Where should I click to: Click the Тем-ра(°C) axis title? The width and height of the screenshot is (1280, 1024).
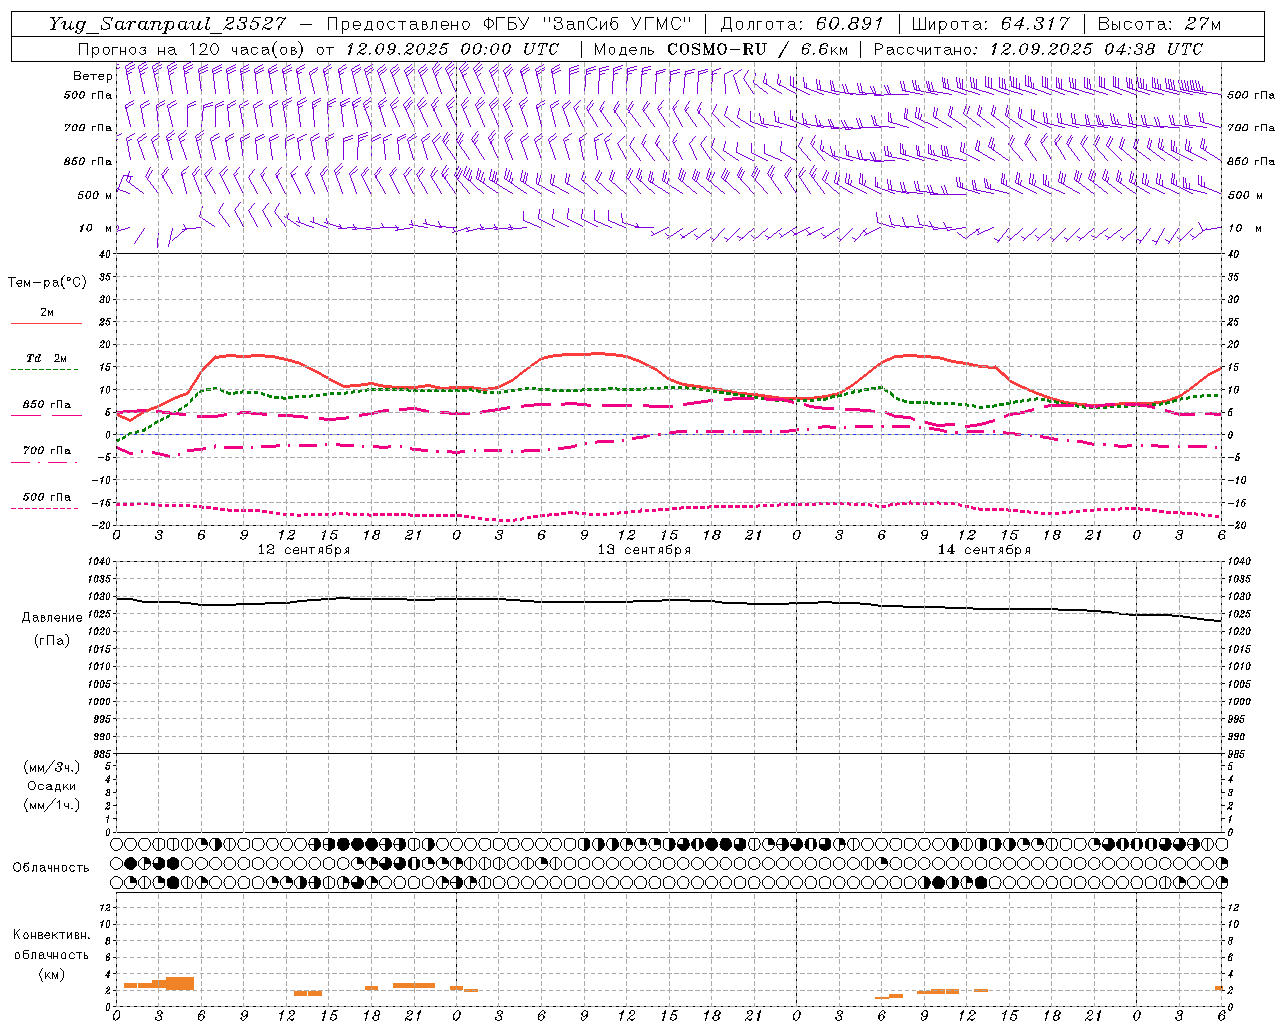[47, 283]
